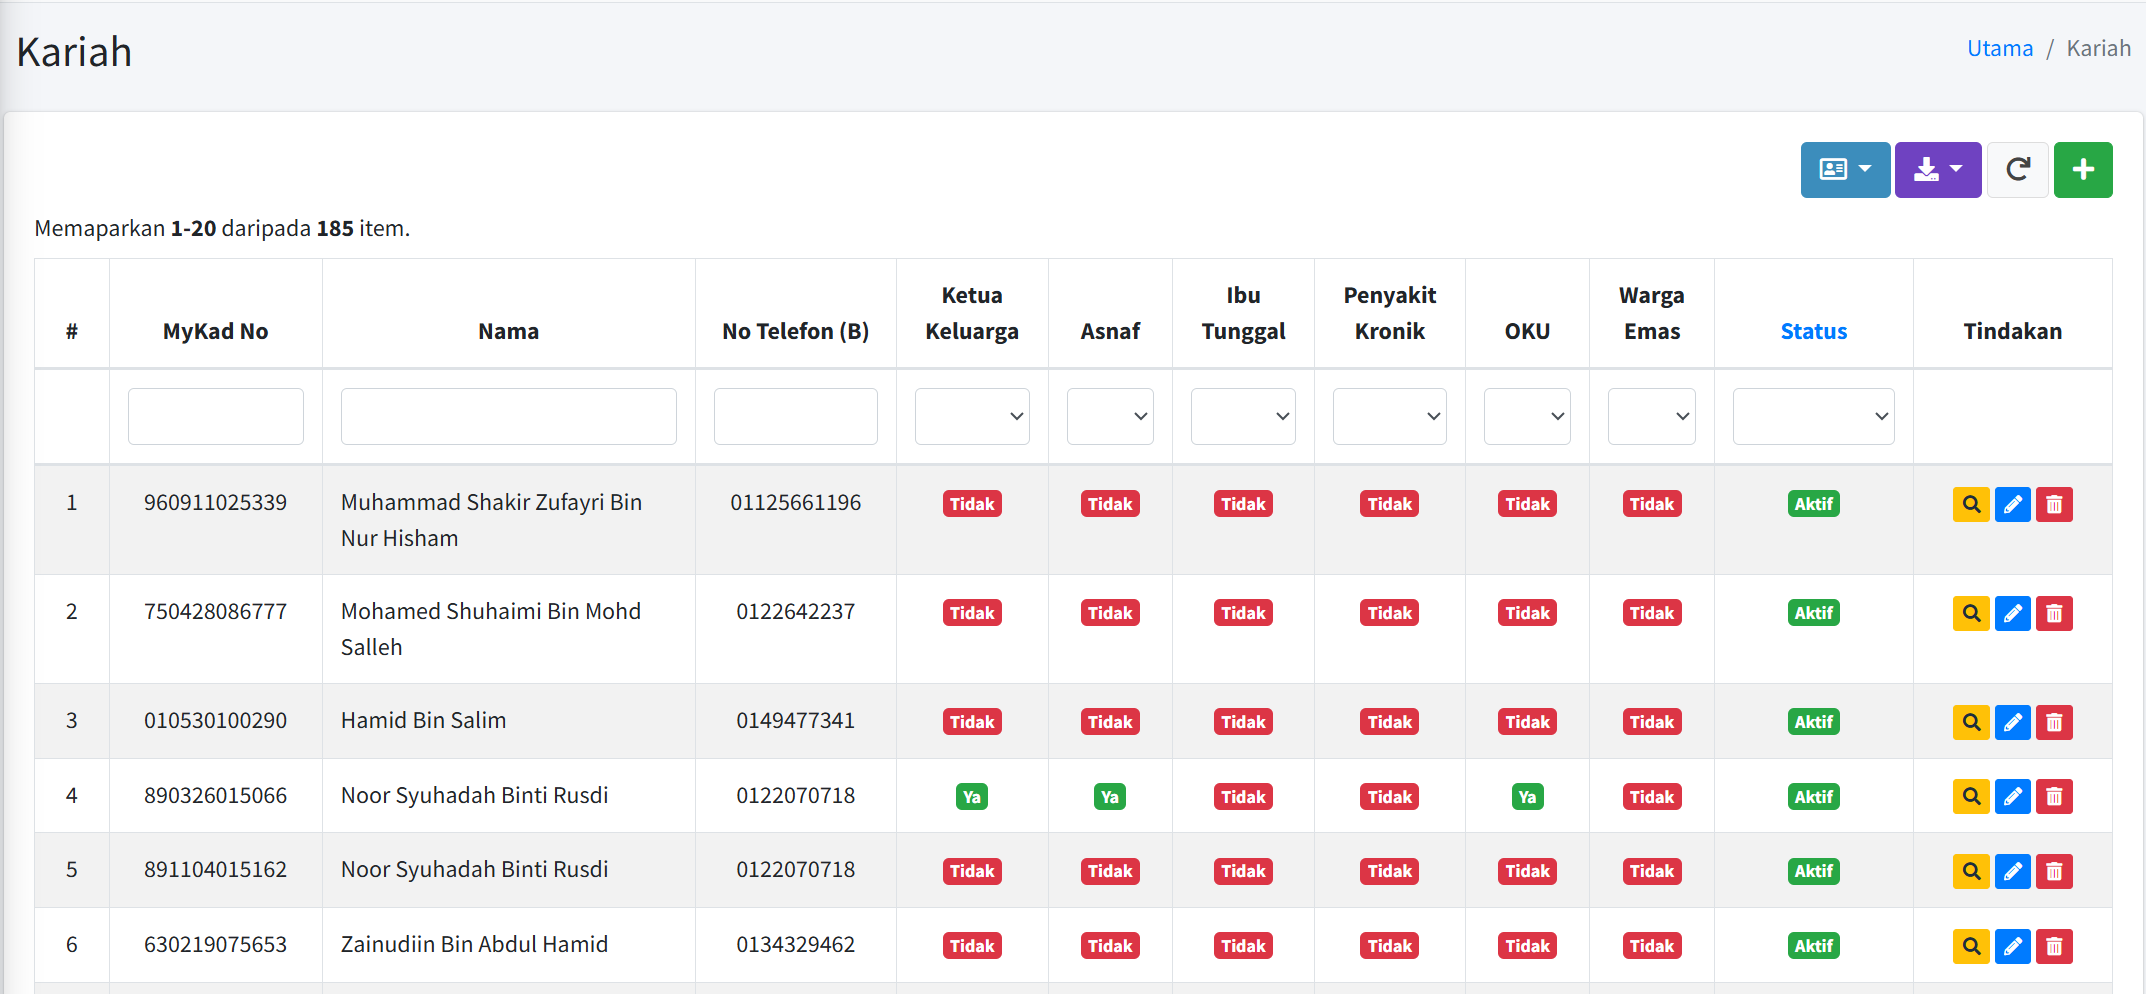View details of Zainudiin Bin Abdul Hamid
The width and height of the screenshot is (2146, 994).
coord(1971,946)
